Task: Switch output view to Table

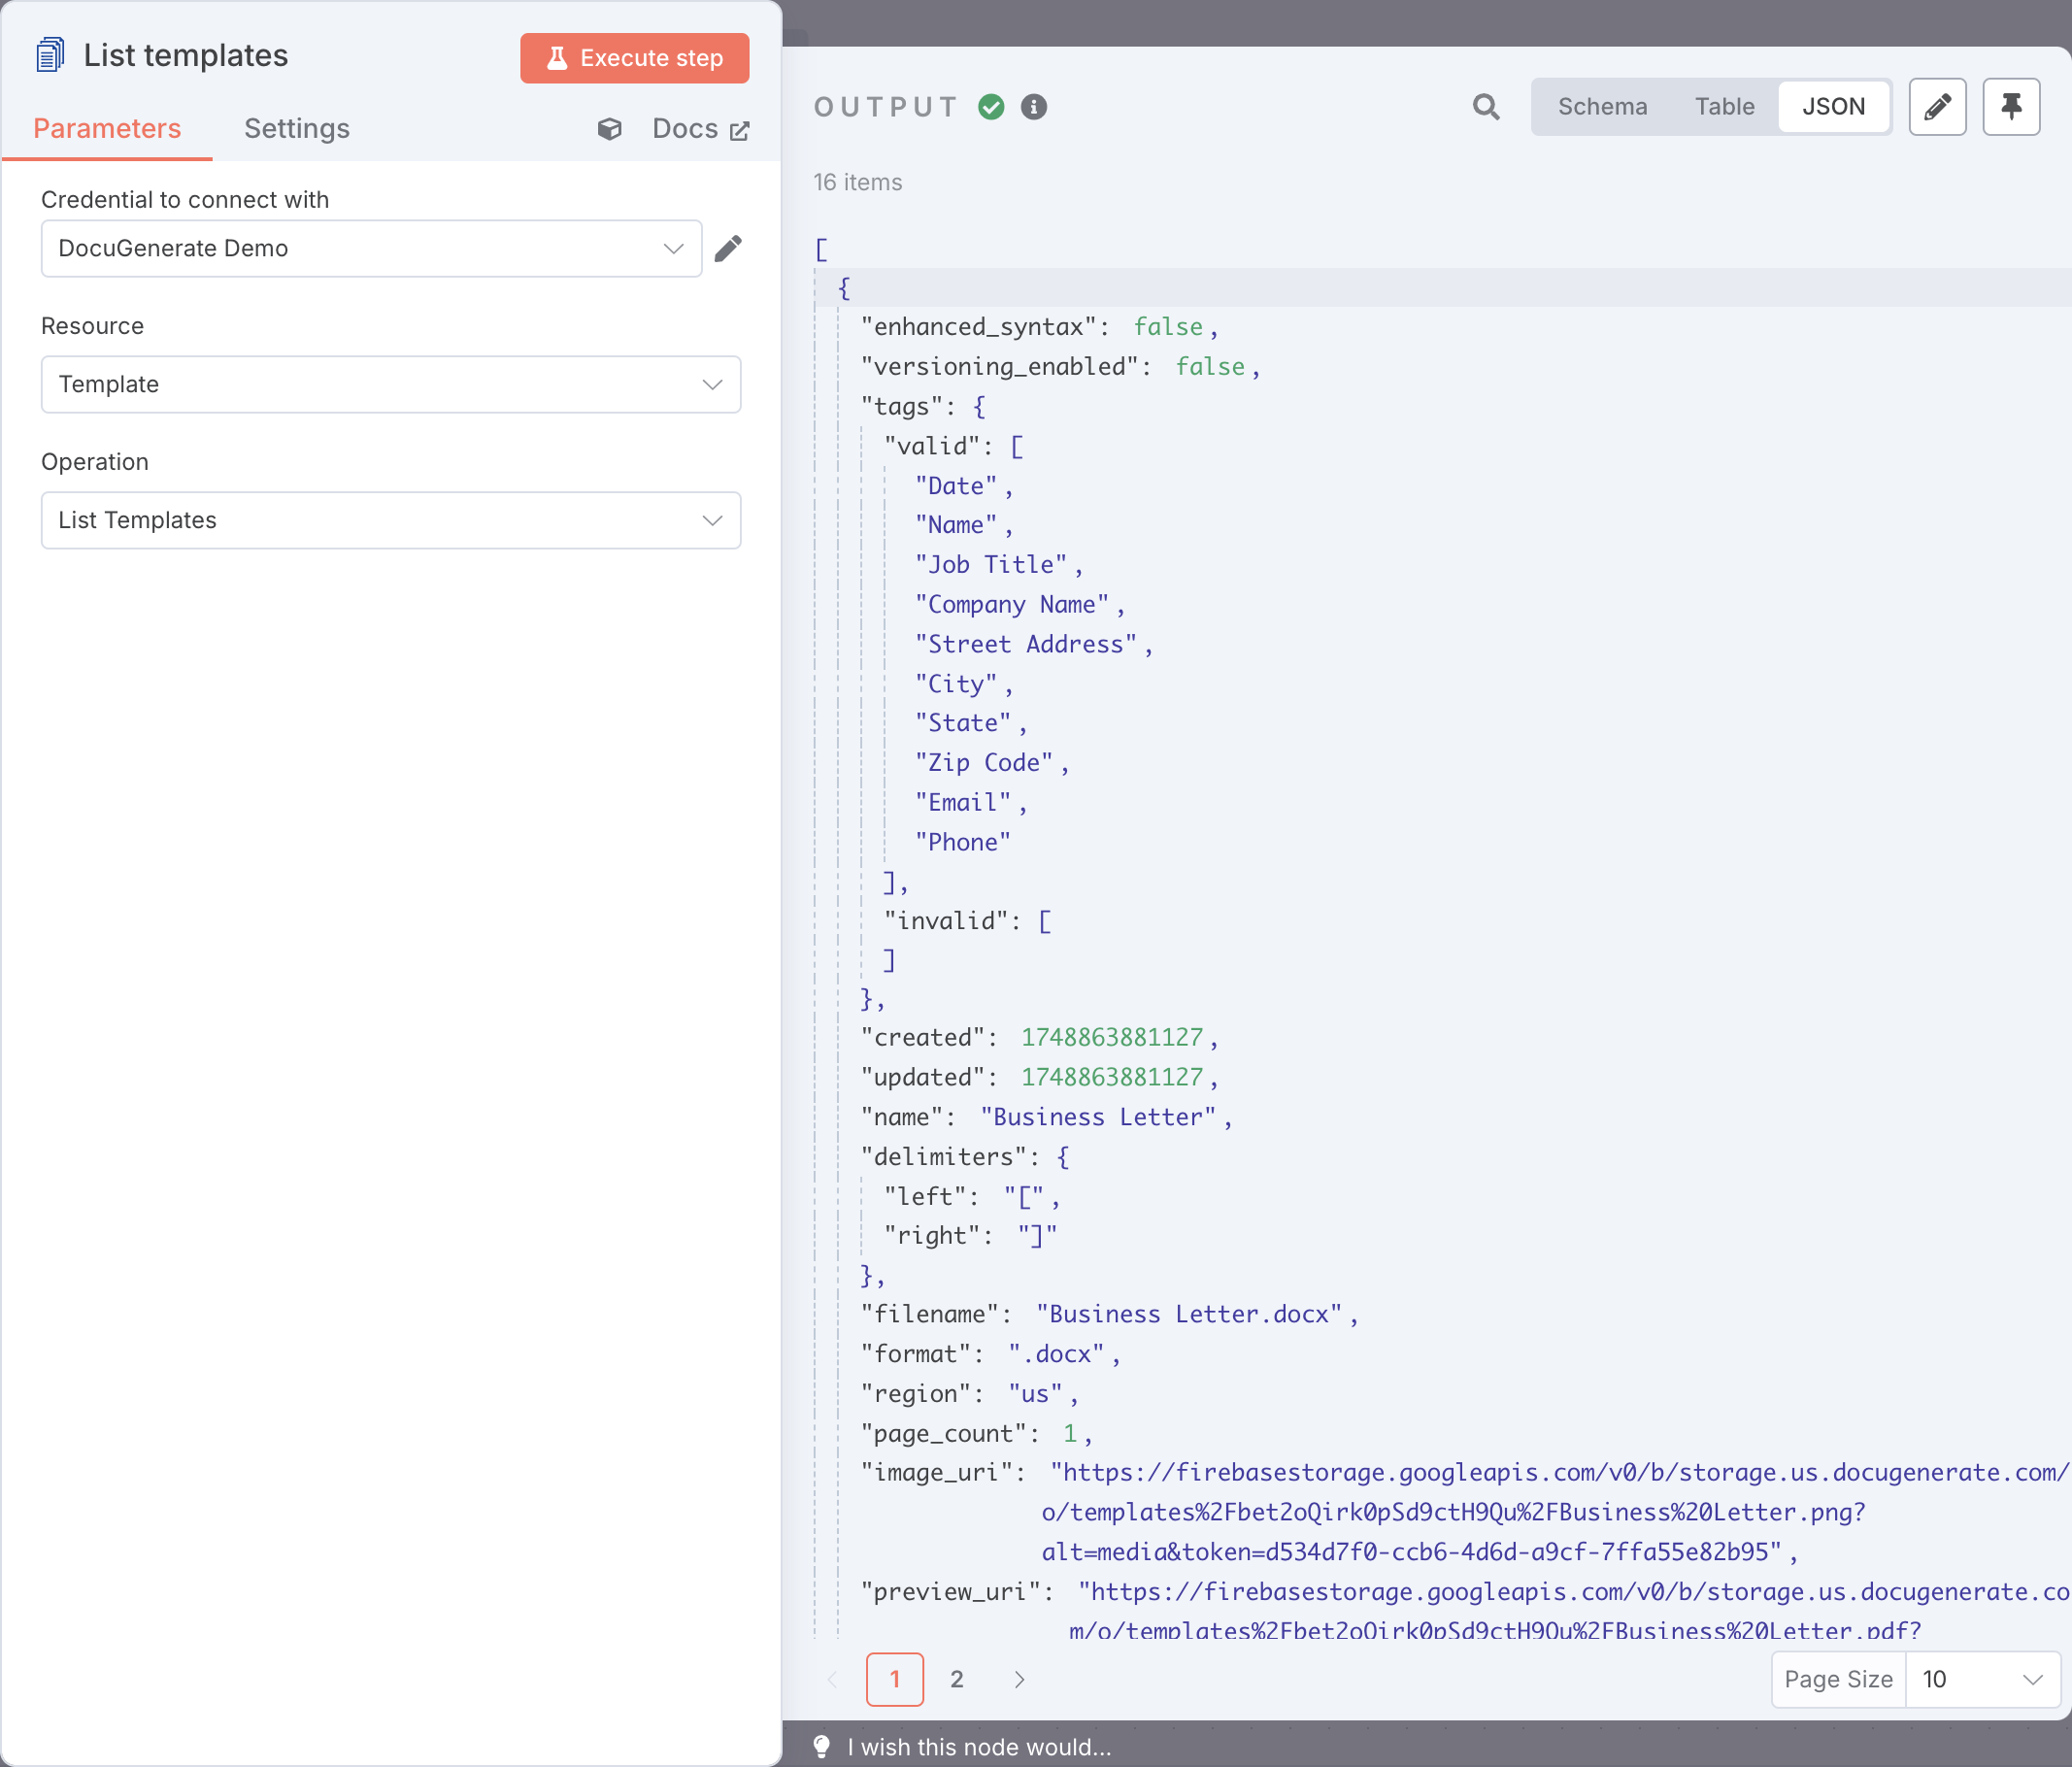Action: [x=1724, y=107]
